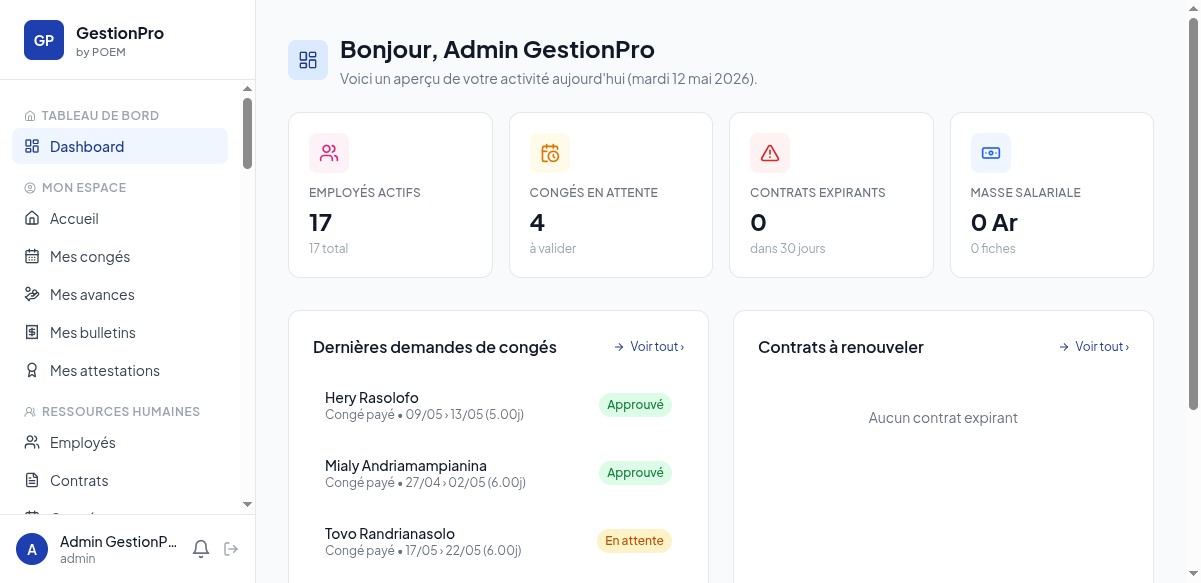Open Hery Rasolofo leave request
Viewport: 1201px width, 583px height.
coord(498,405)
